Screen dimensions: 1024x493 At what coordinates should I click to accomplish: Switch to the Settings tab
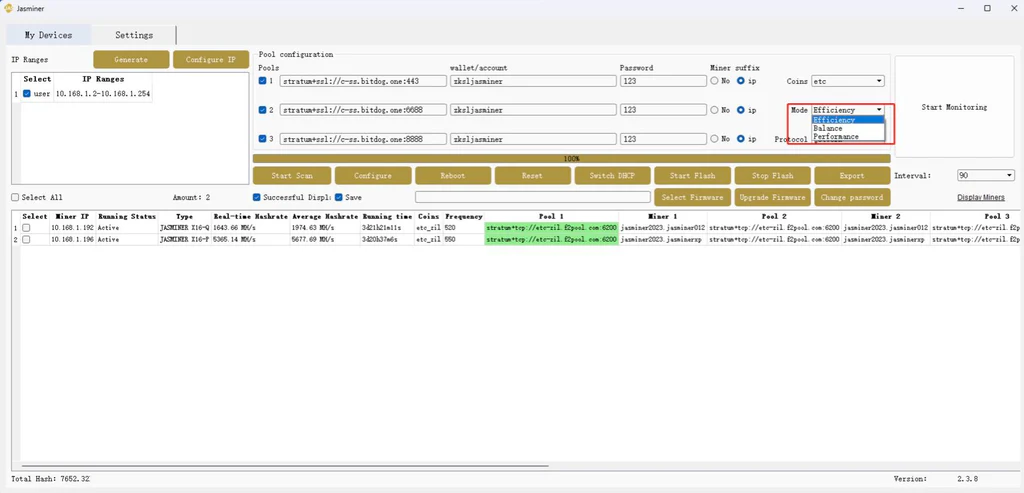134,35
